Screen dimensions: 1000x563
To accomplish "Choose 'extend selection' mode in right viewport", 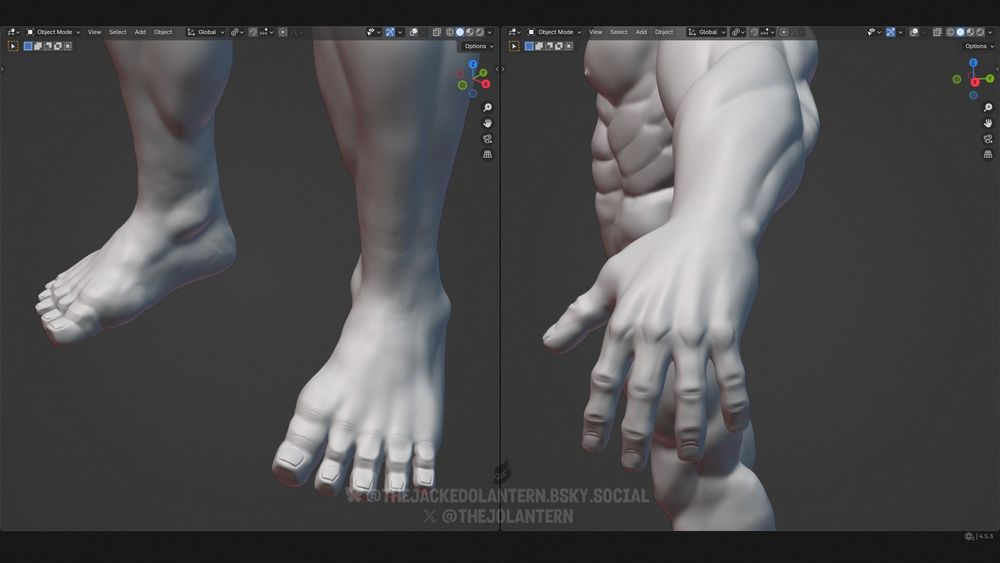I will click(x=539, y=46).
